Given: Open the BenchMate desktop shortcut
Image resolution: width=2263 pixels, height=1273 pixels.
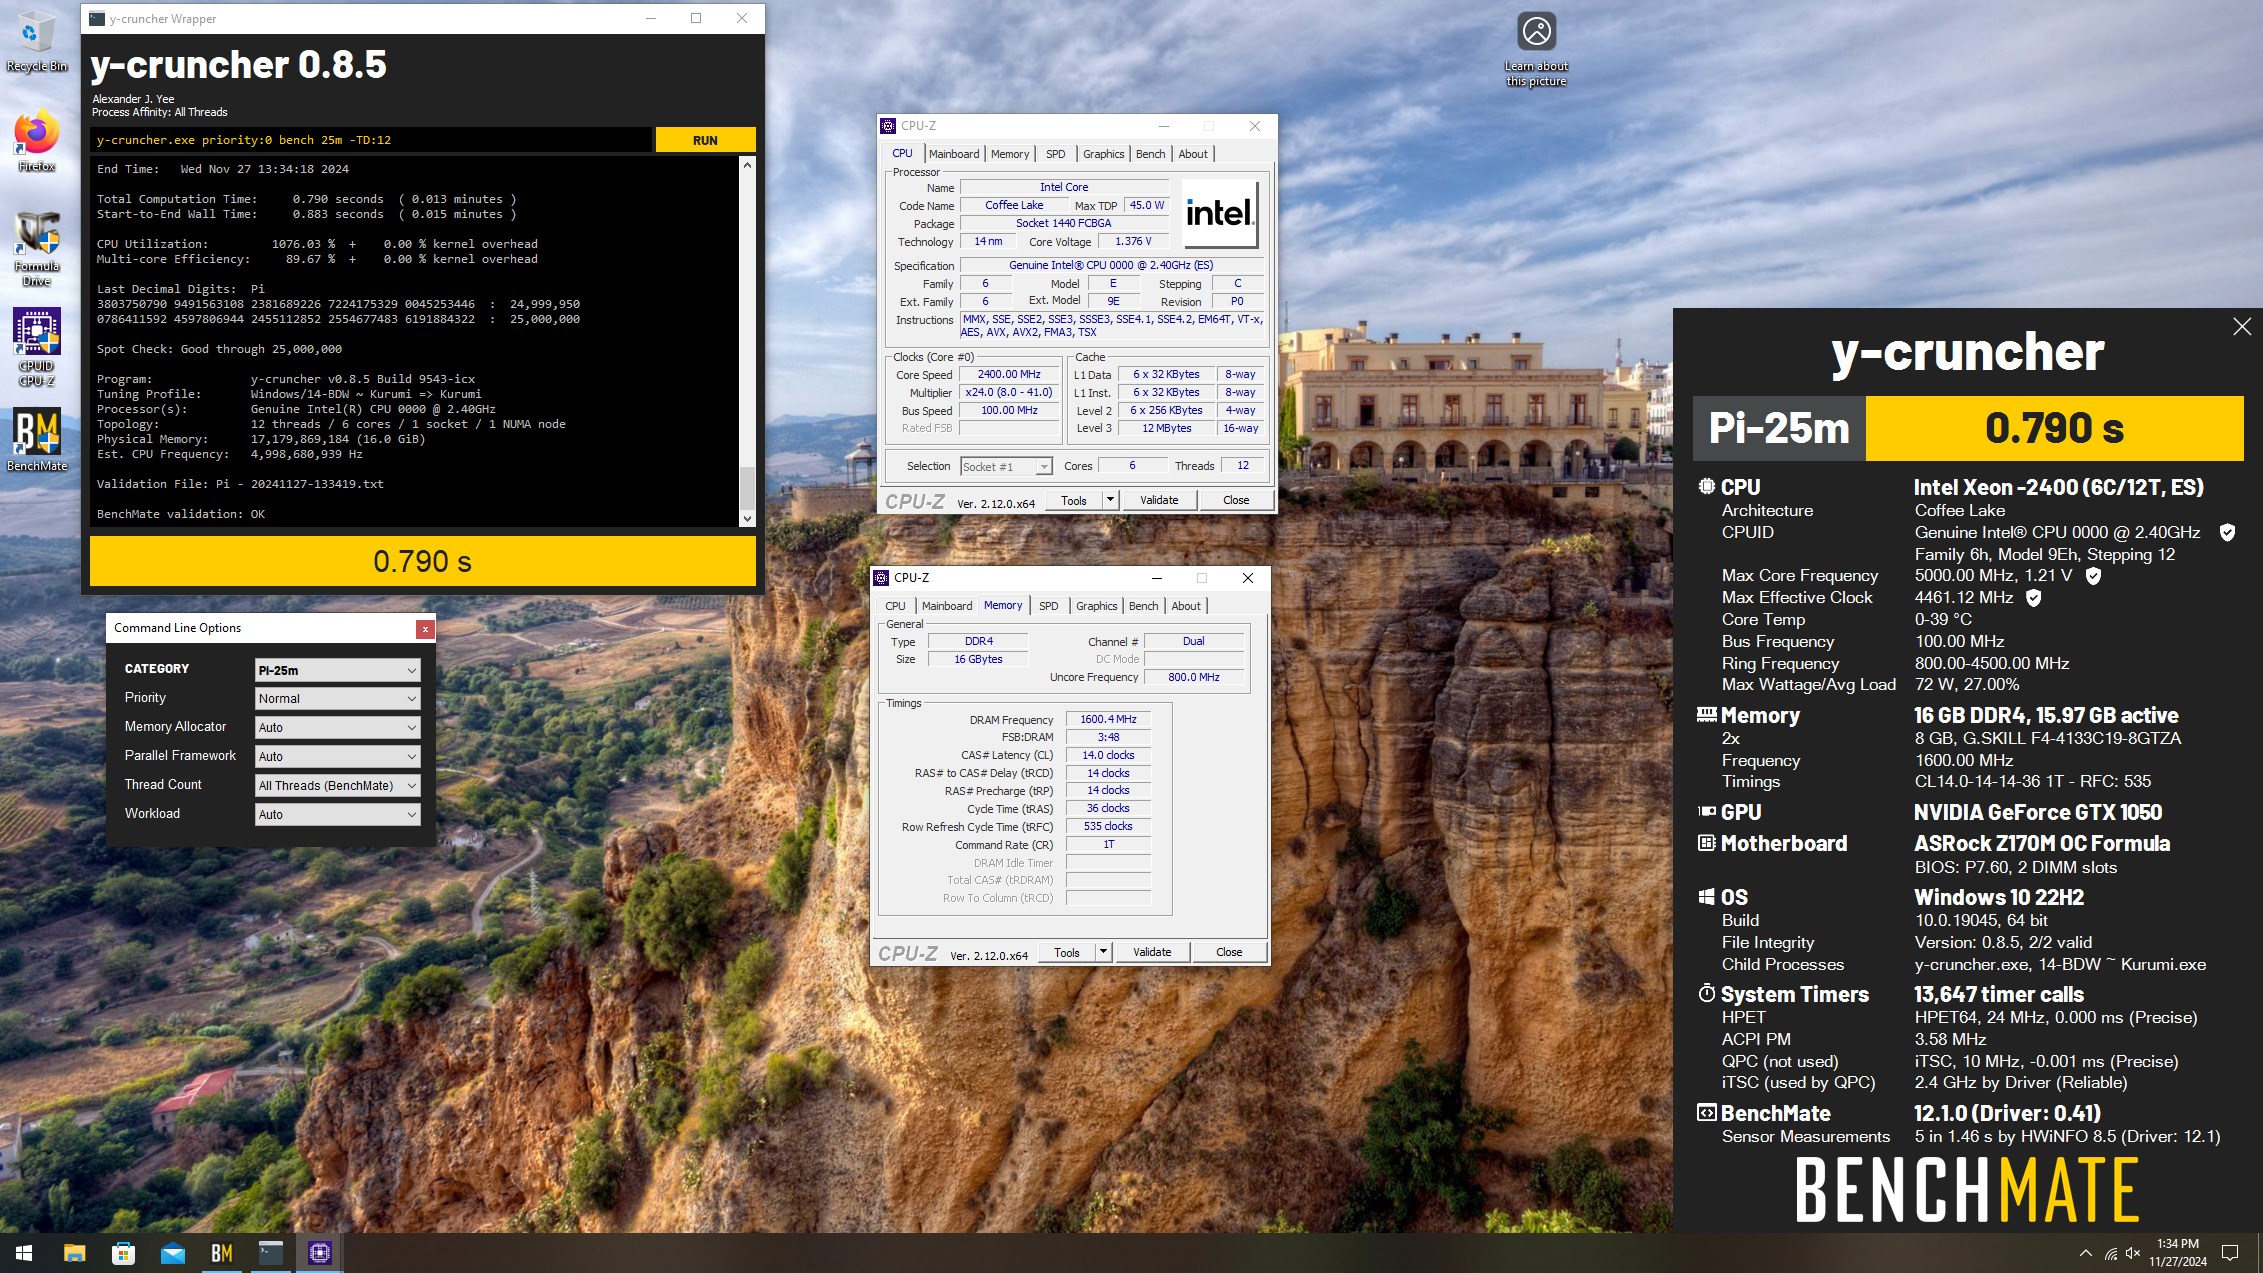Looking at the screenshot, I should click(37, 440).
